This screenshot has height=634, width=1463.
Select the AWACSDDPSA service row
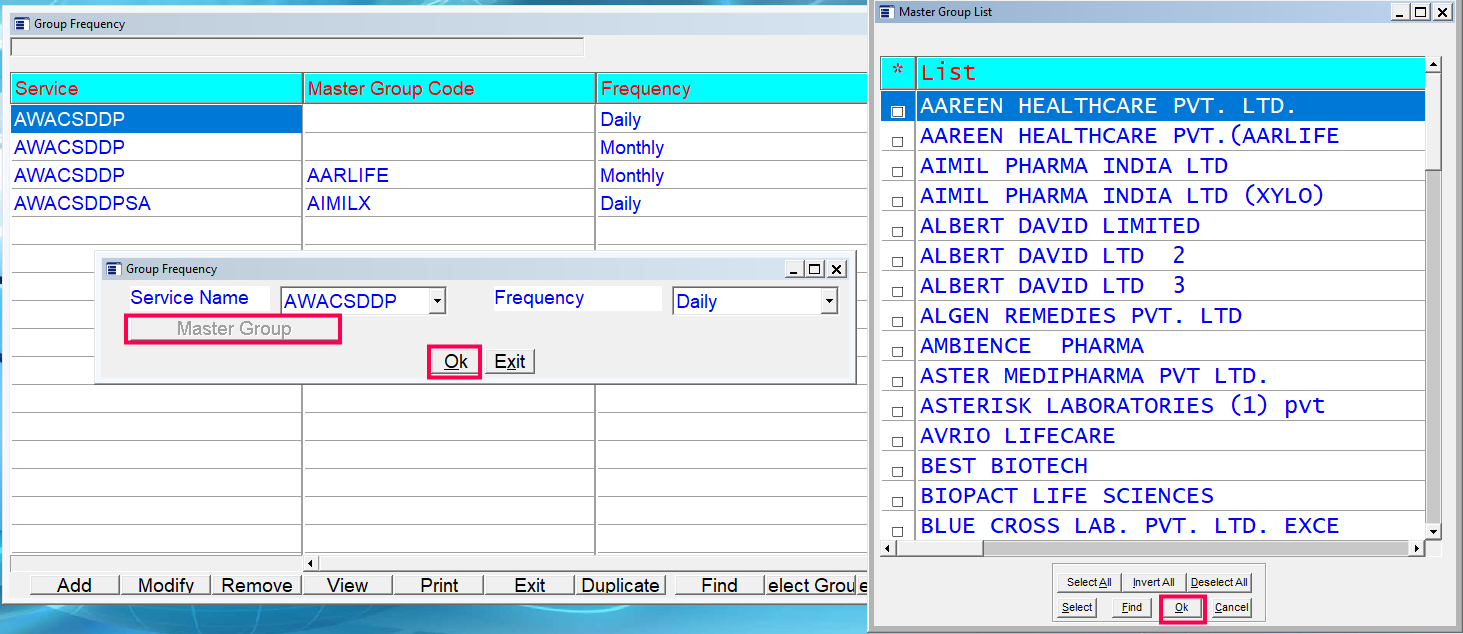156,203
